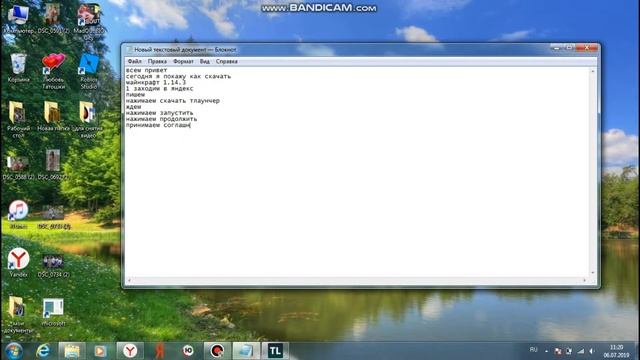
Task: Open Windows Media Player from taskbar
Action: point(100,351)
